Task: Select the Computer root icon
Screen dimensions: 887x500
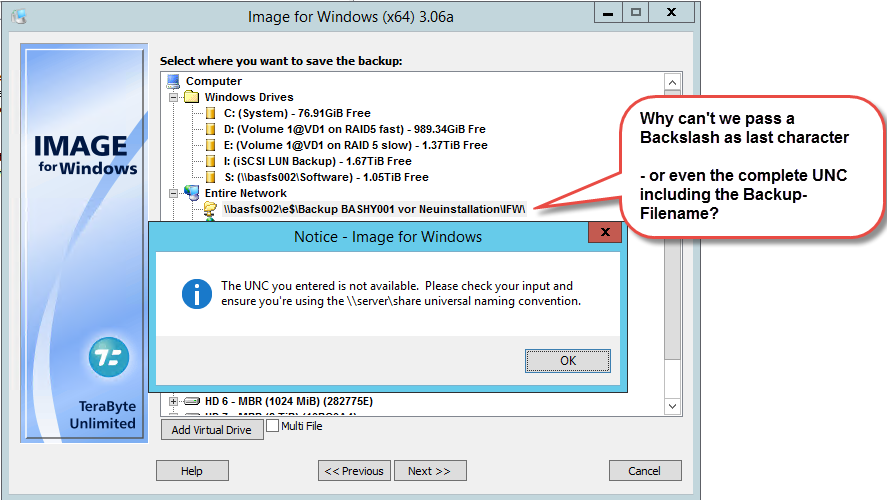Action: pos(173,81)
